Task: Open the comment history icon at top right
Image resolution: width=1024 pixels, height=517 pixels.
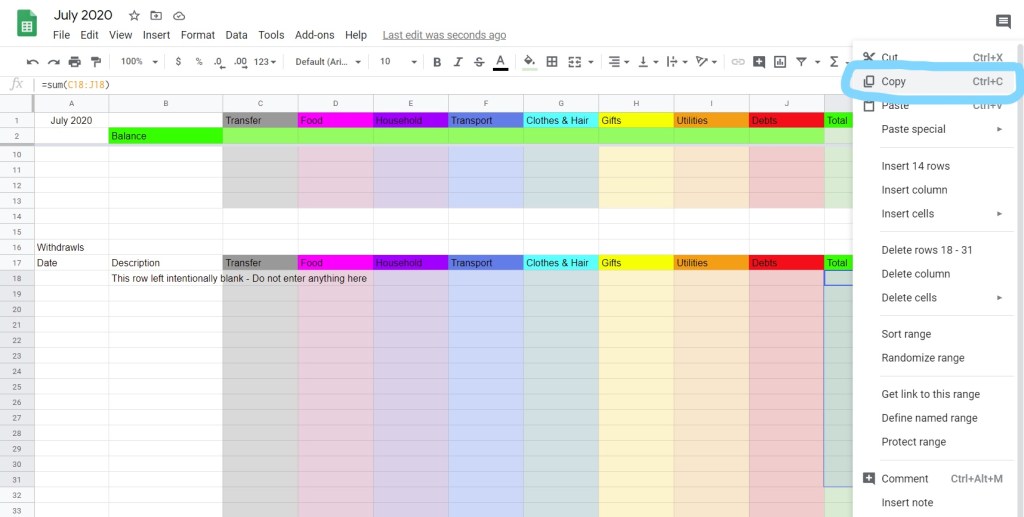Action: click(x=1003, y=22)
